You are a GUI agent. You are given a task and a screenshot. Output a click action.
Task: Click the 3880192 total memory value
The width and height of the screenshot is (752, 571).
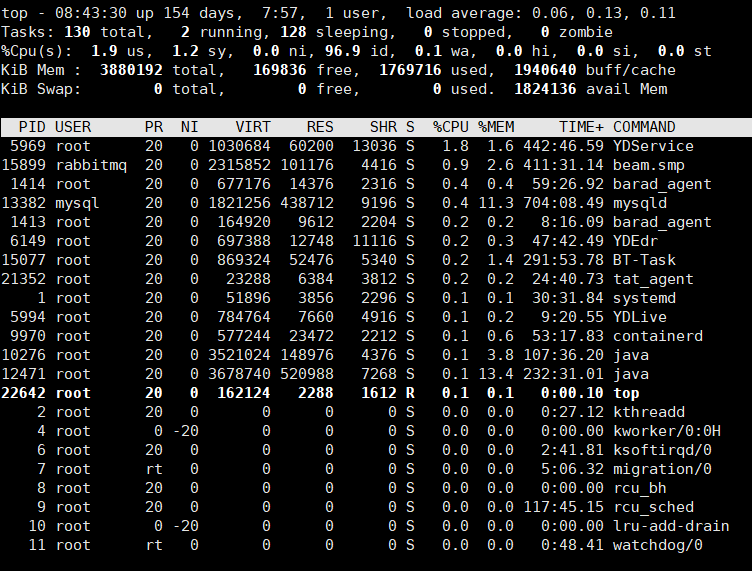131,70
